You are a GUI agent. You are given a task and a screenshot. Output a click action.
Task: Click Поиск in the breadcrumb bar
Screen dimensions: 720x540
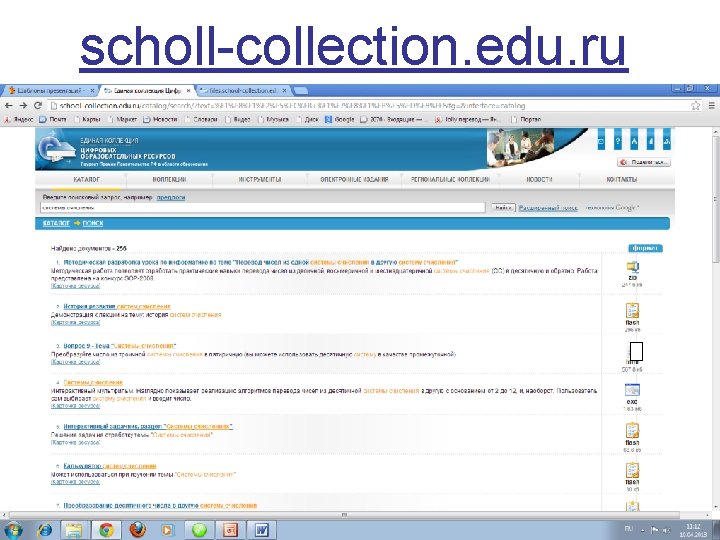pos(93,223)
